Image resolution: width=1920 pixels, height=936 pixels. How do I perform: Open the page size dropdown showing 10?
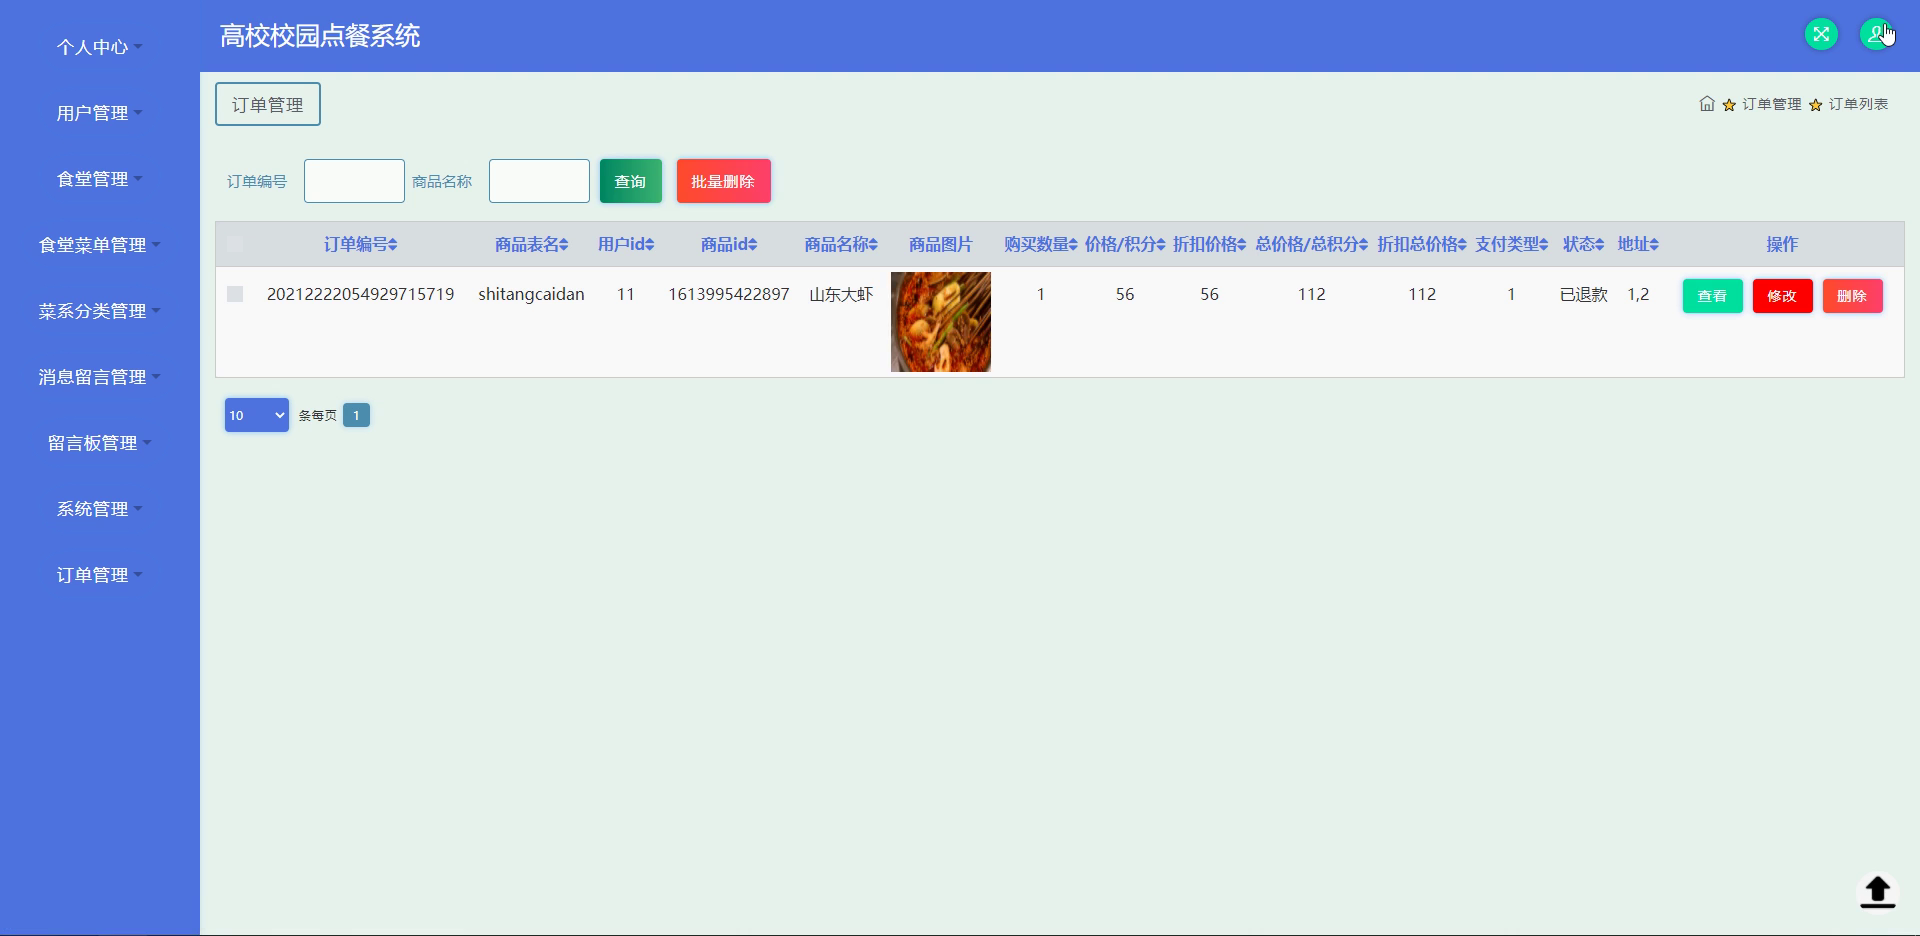pos(256,415)
